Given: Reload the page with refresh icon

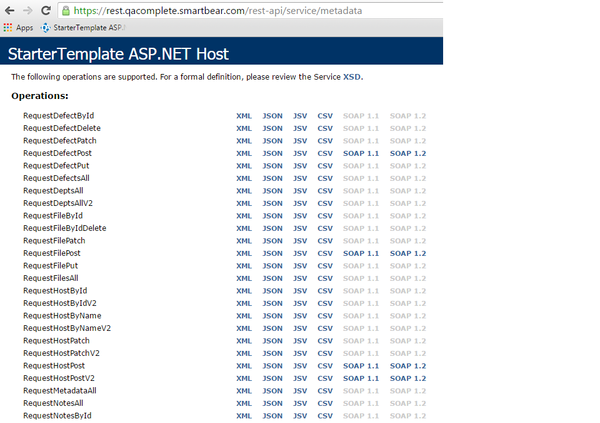Looking at the screenshot, I should click(46, 11).
